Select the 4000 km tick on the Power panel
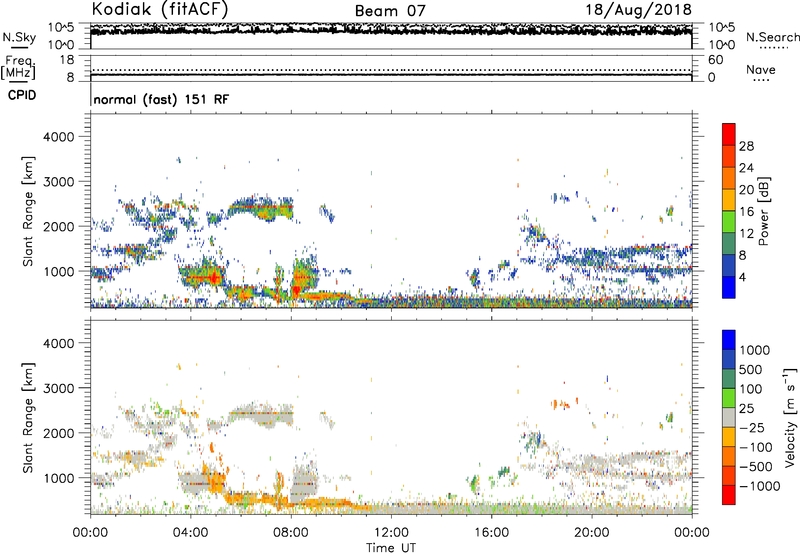The image size is (800, 554). [x=58, y=137]
